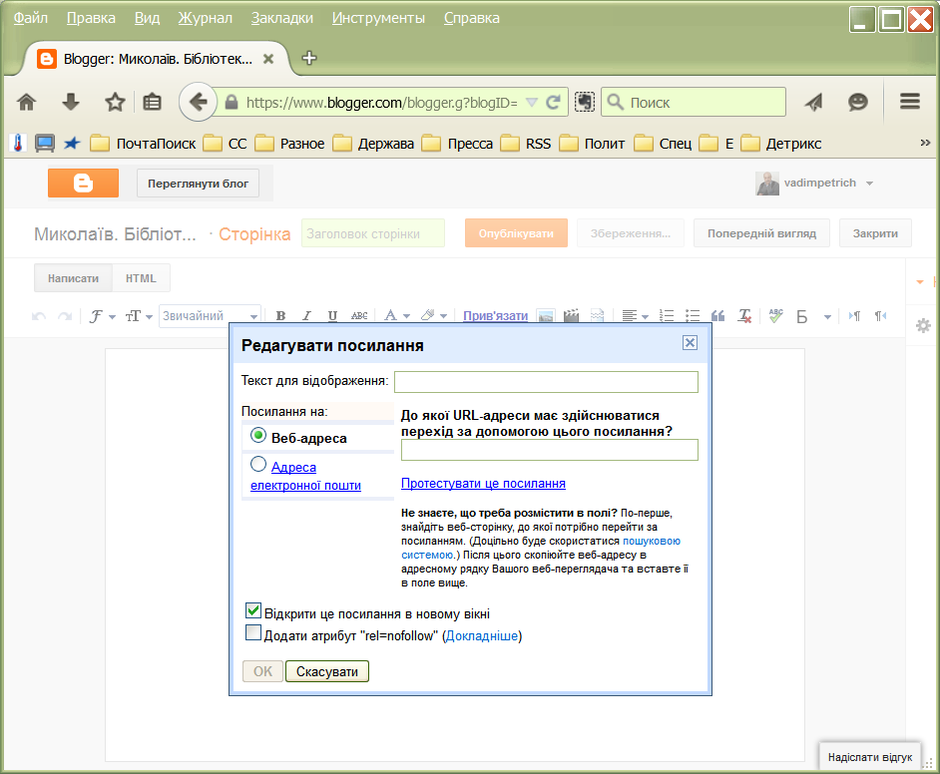
Task: Click the paper-plane share icon
Action: click(814, 103)
